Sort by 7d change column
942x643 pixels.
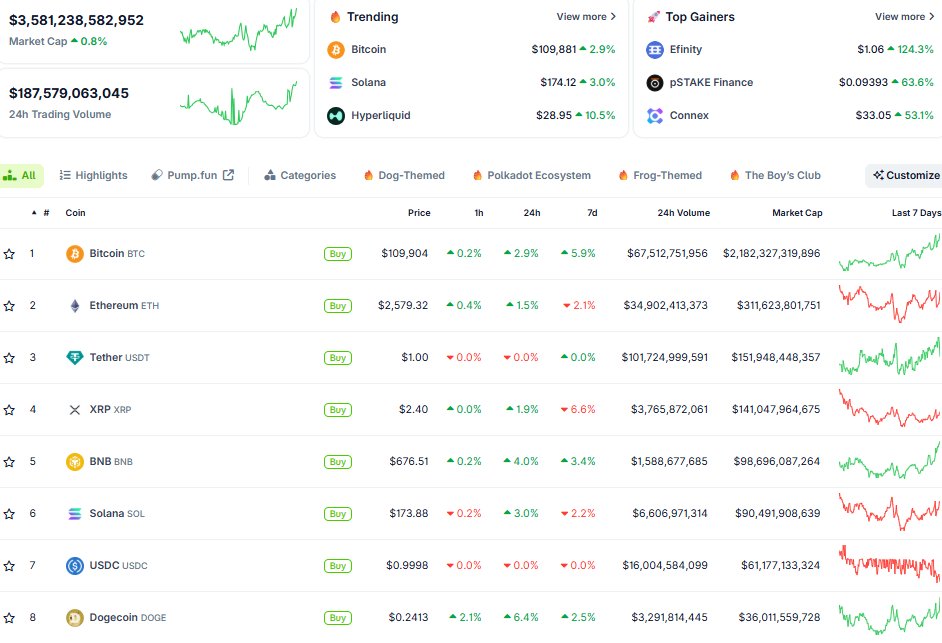[x=592, y=213]
